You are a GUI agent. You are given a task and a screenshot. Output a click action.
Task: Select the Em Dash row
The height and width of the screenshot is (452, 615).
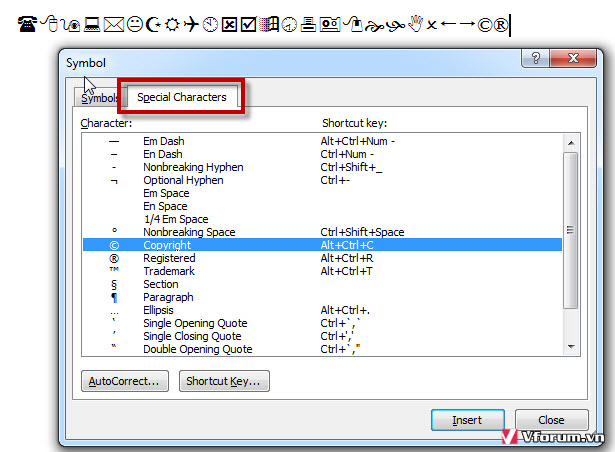322,141
